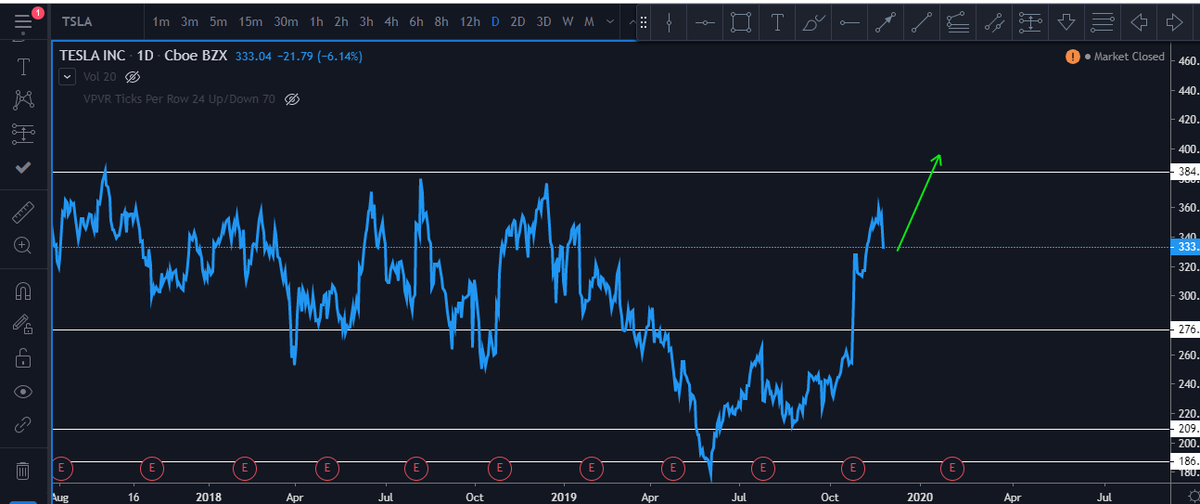Select the Fib retracement tool in floating toolbar
The height and width of the screenshot is (504, 1200).
coord(958,22)
